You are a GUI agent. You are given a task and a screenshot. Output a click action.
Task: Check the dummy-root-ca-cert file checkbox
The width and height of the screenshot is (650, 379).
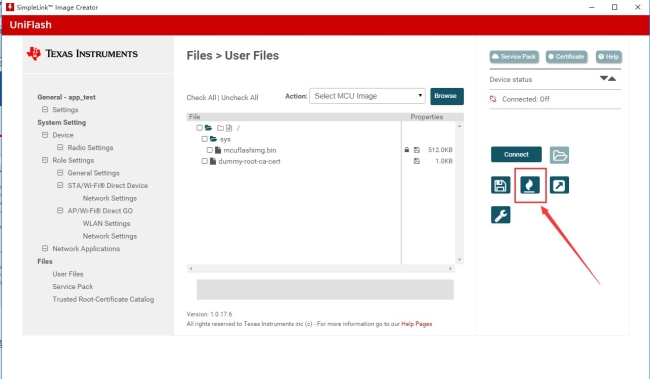coord(204,161)
